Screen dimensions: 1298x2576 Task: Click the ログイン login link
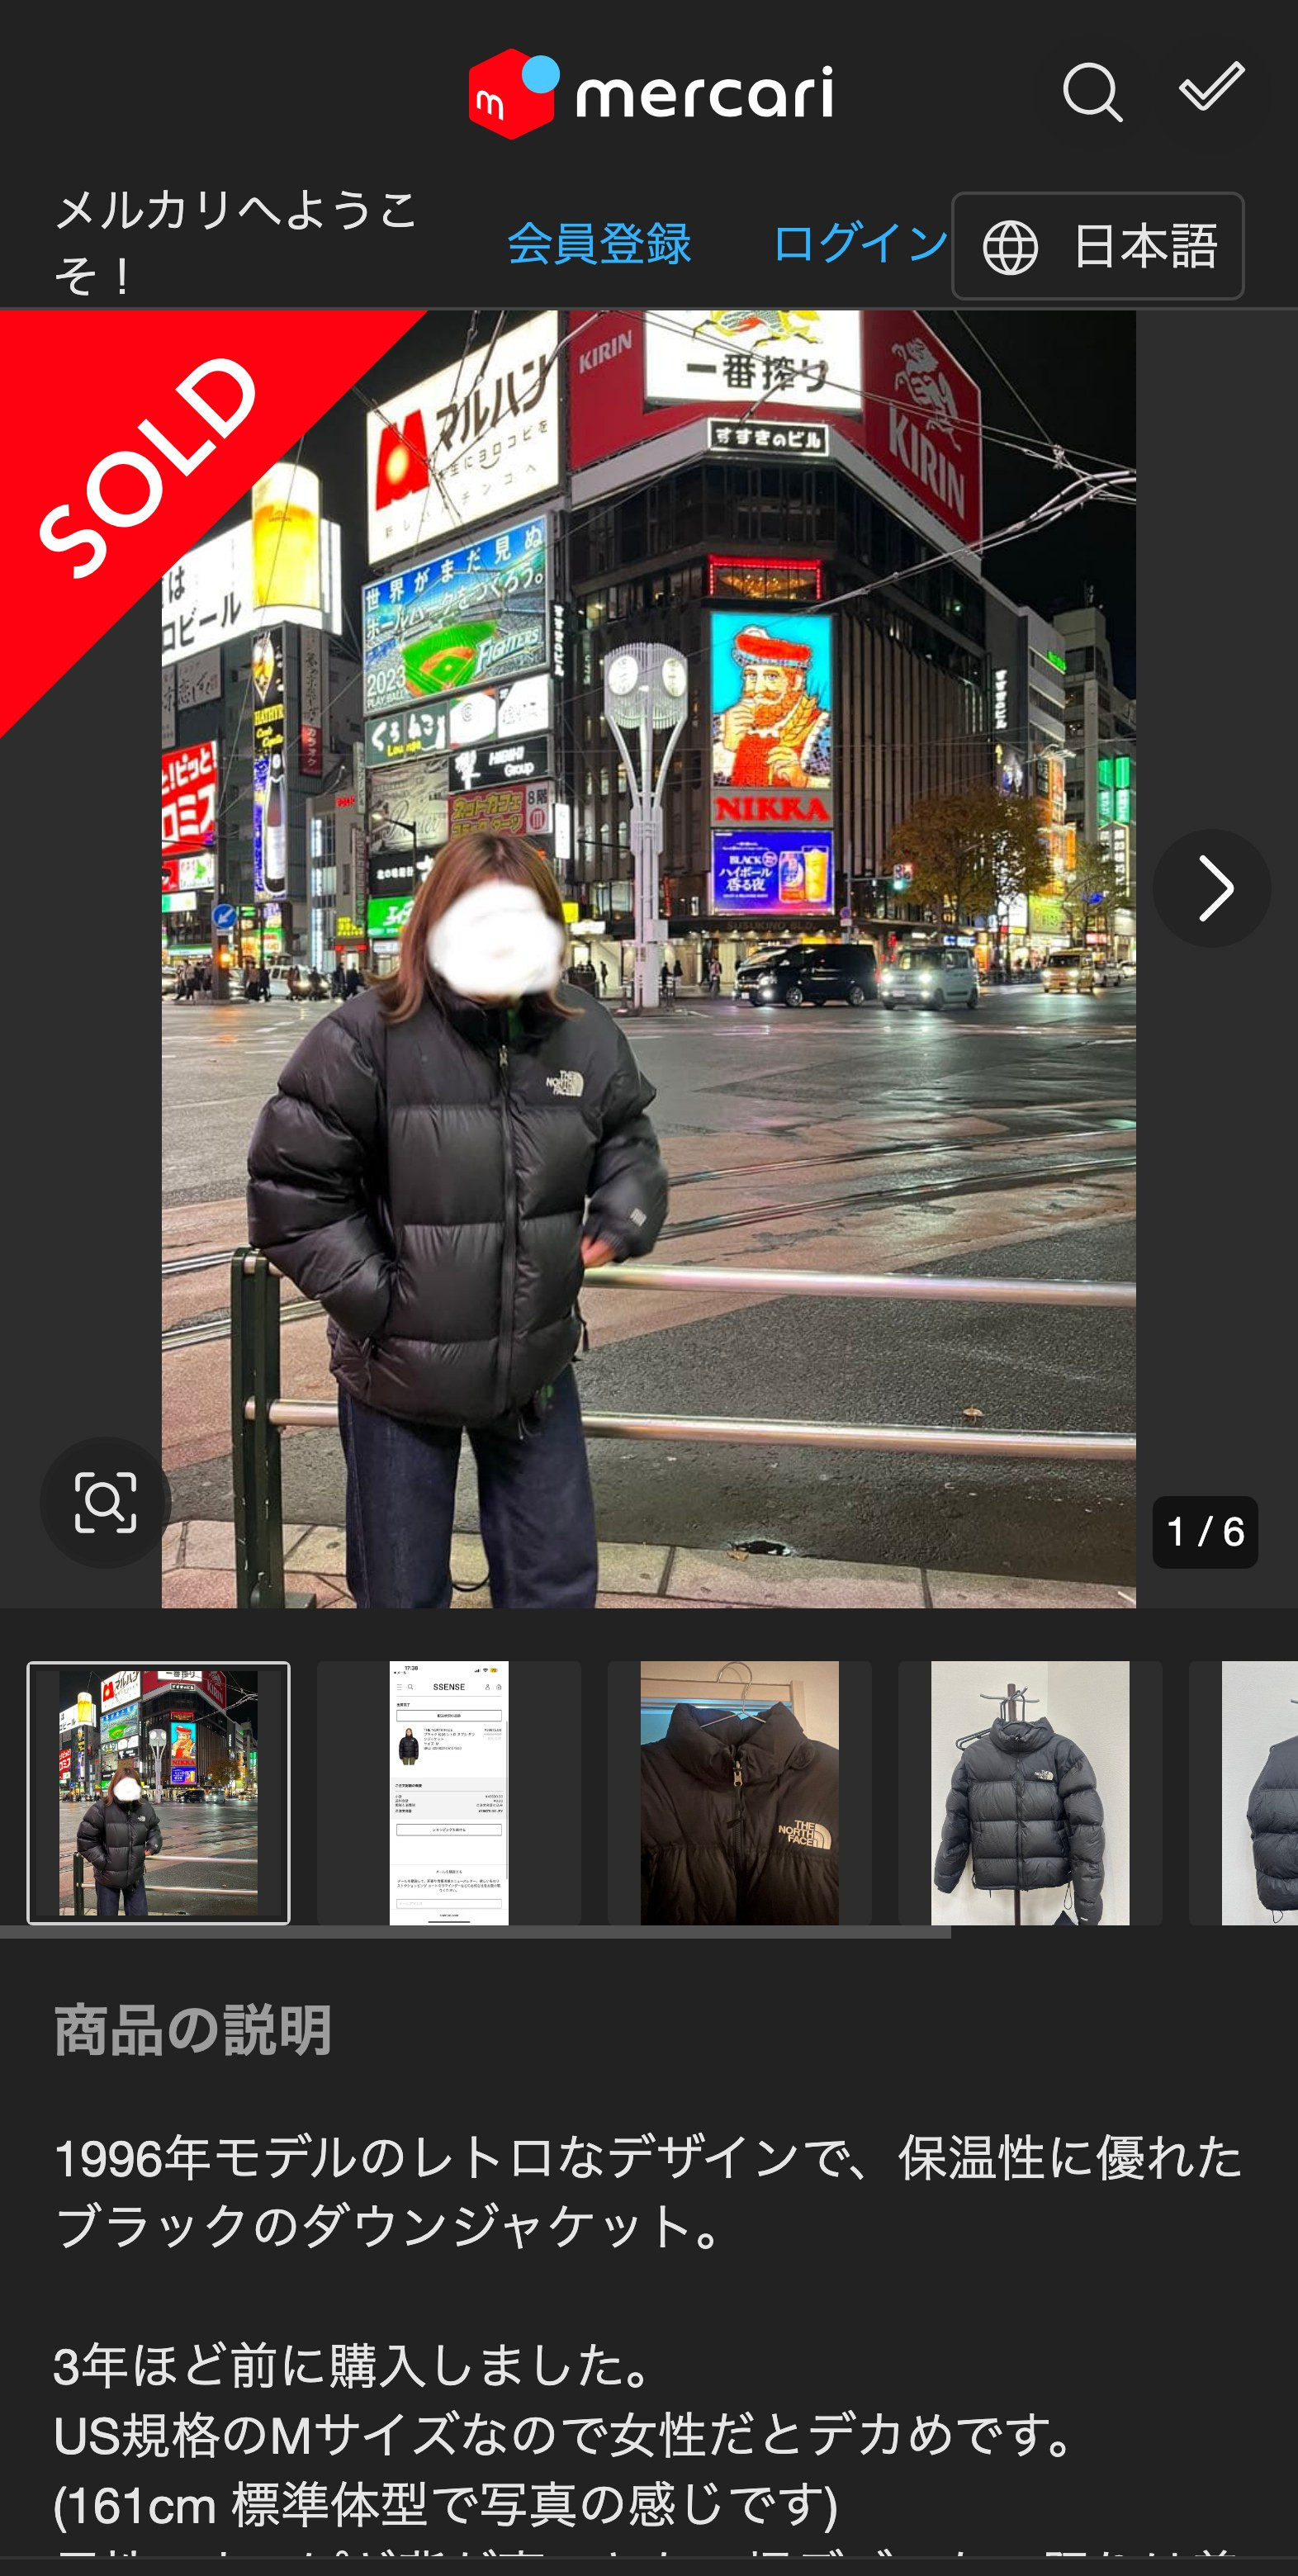[860, 244]
